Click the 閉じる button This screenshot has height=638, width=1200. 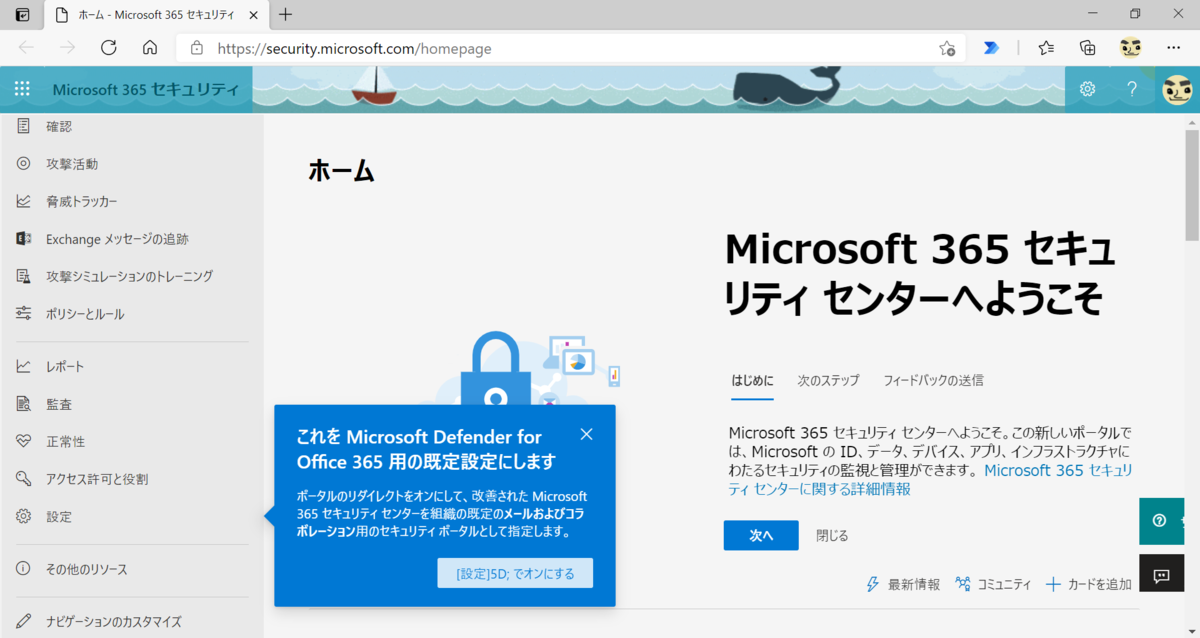point(832,535)
